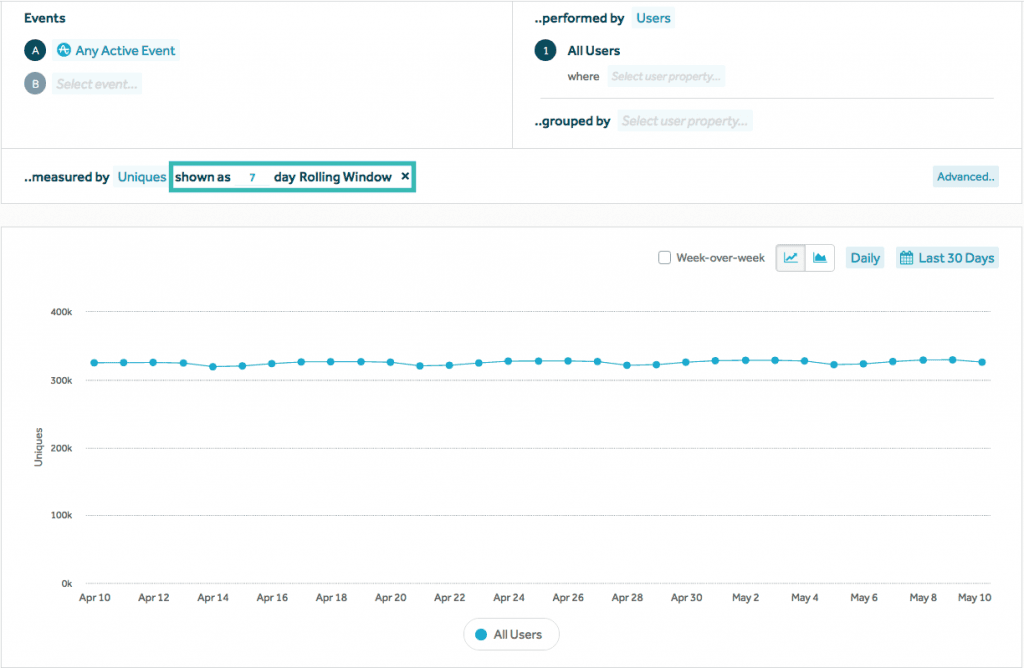Open the Daily interval dropdown
The height and width of the screenshot is (668, 1024).
tap(864, 258)
